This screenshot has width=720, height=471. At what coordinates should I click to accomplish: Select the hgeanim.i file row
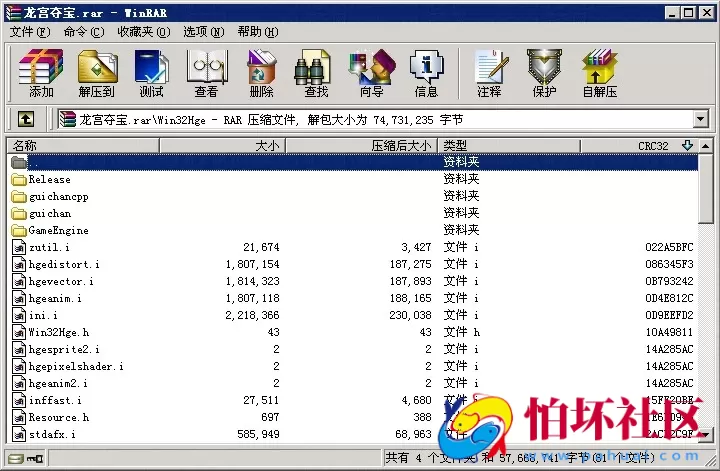353,298
